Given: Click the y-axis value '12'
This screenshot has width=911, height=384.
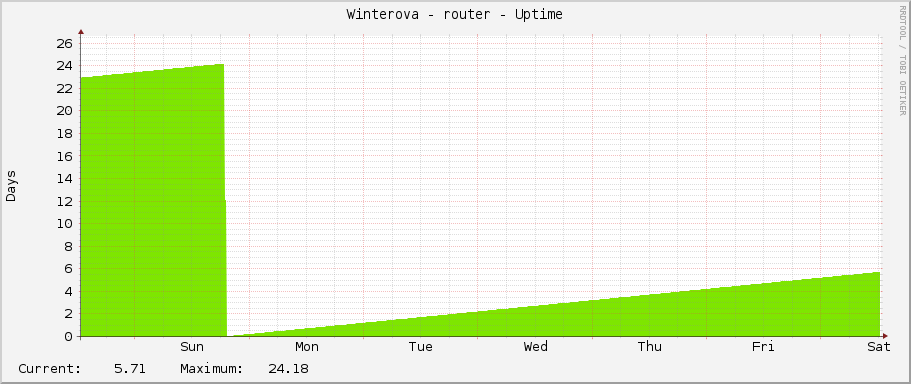Looking at the screenshot, I should click(x=65, y=202).
